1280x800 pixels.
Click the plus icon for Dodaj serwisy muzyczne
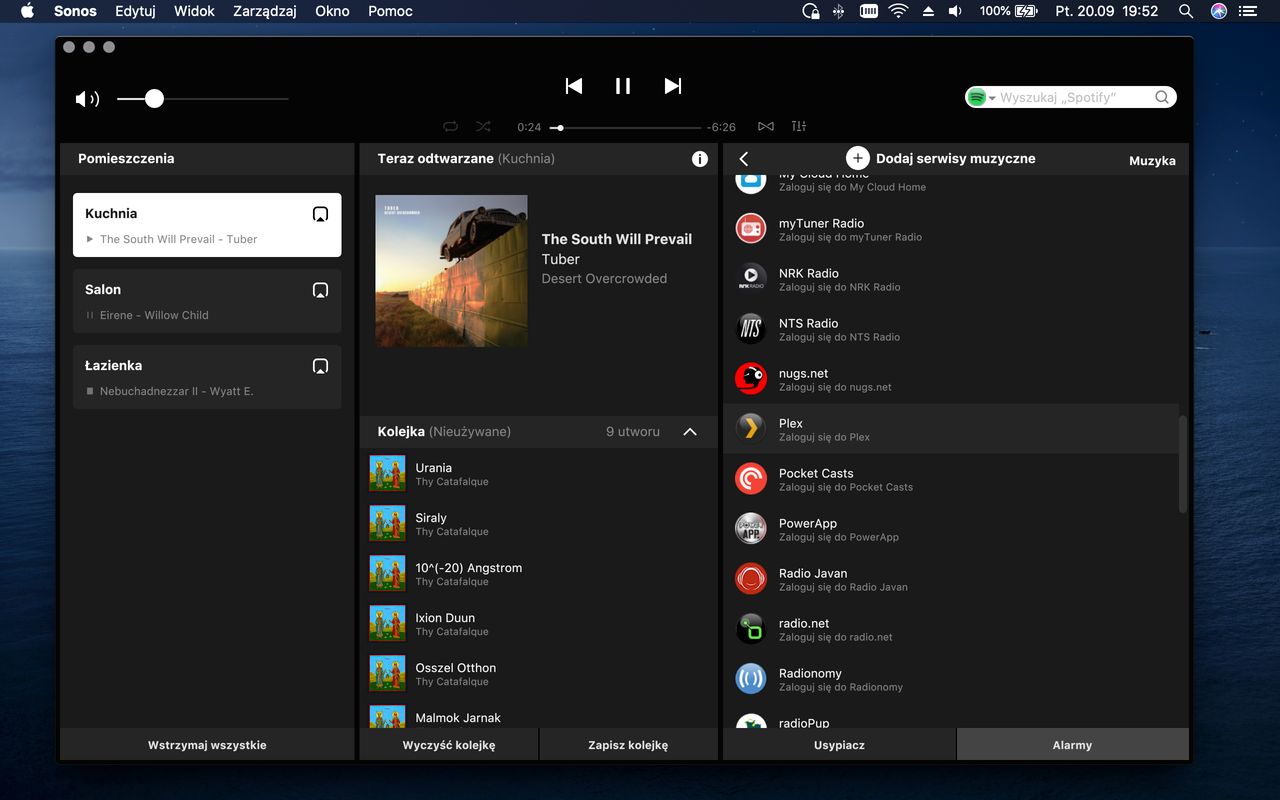click(857, 158)
